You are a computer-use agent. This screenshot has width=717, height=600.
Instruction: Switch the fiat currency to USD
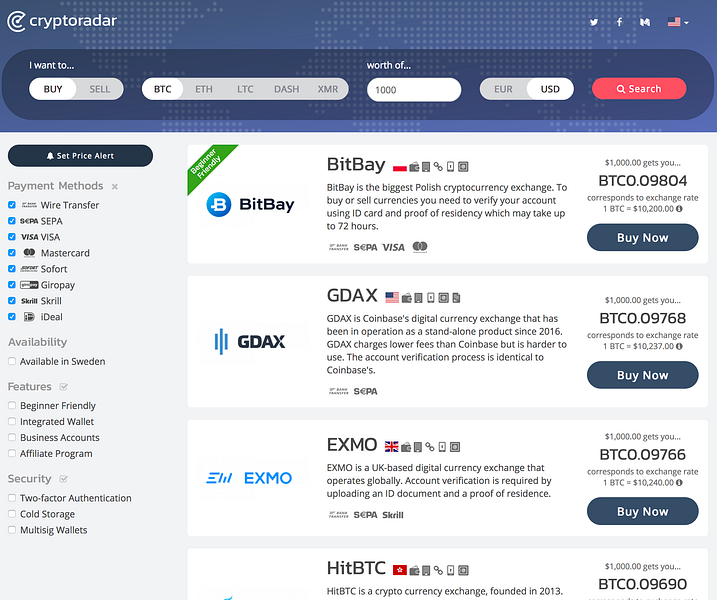click(x=550, y=89)
